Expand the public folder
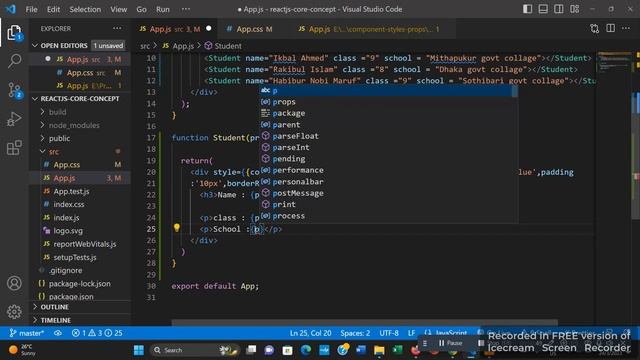 [80, 138]
